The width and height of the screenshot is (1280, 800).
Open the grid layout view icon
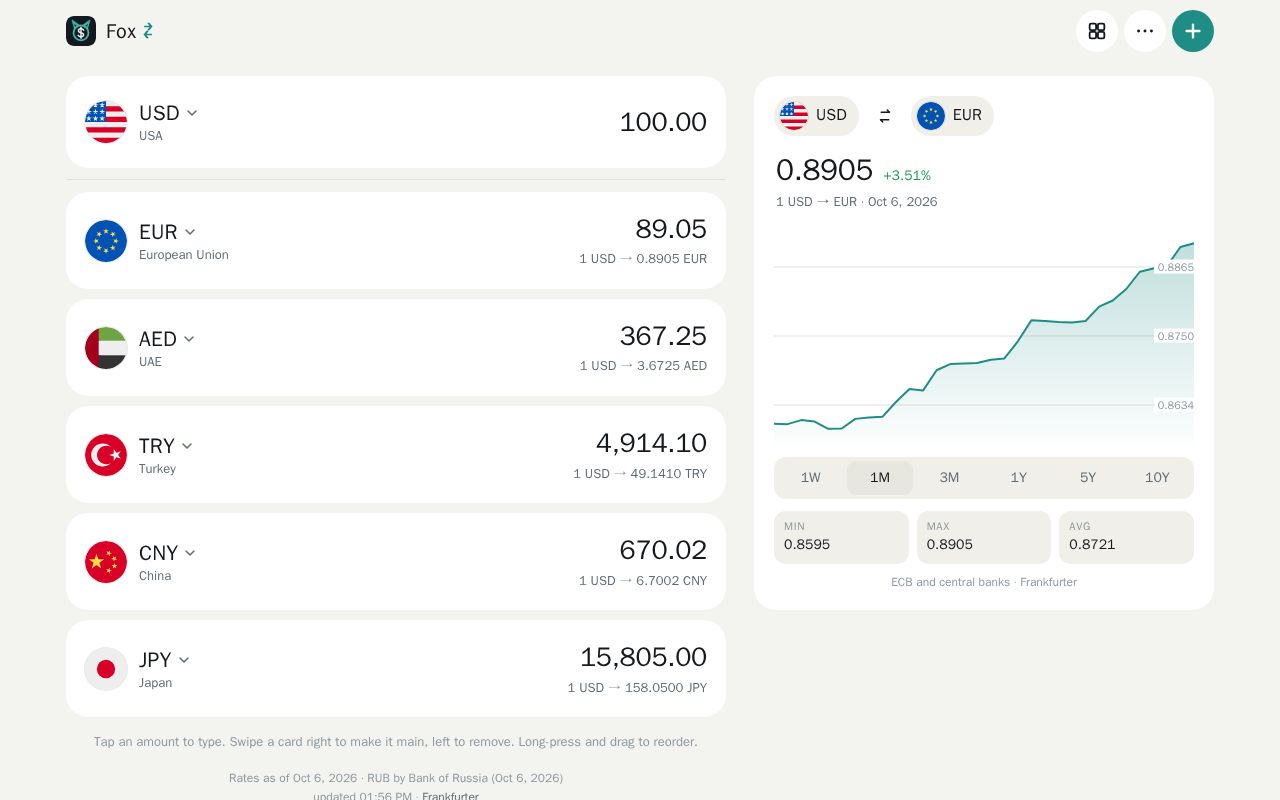[x=1097, y=31]
